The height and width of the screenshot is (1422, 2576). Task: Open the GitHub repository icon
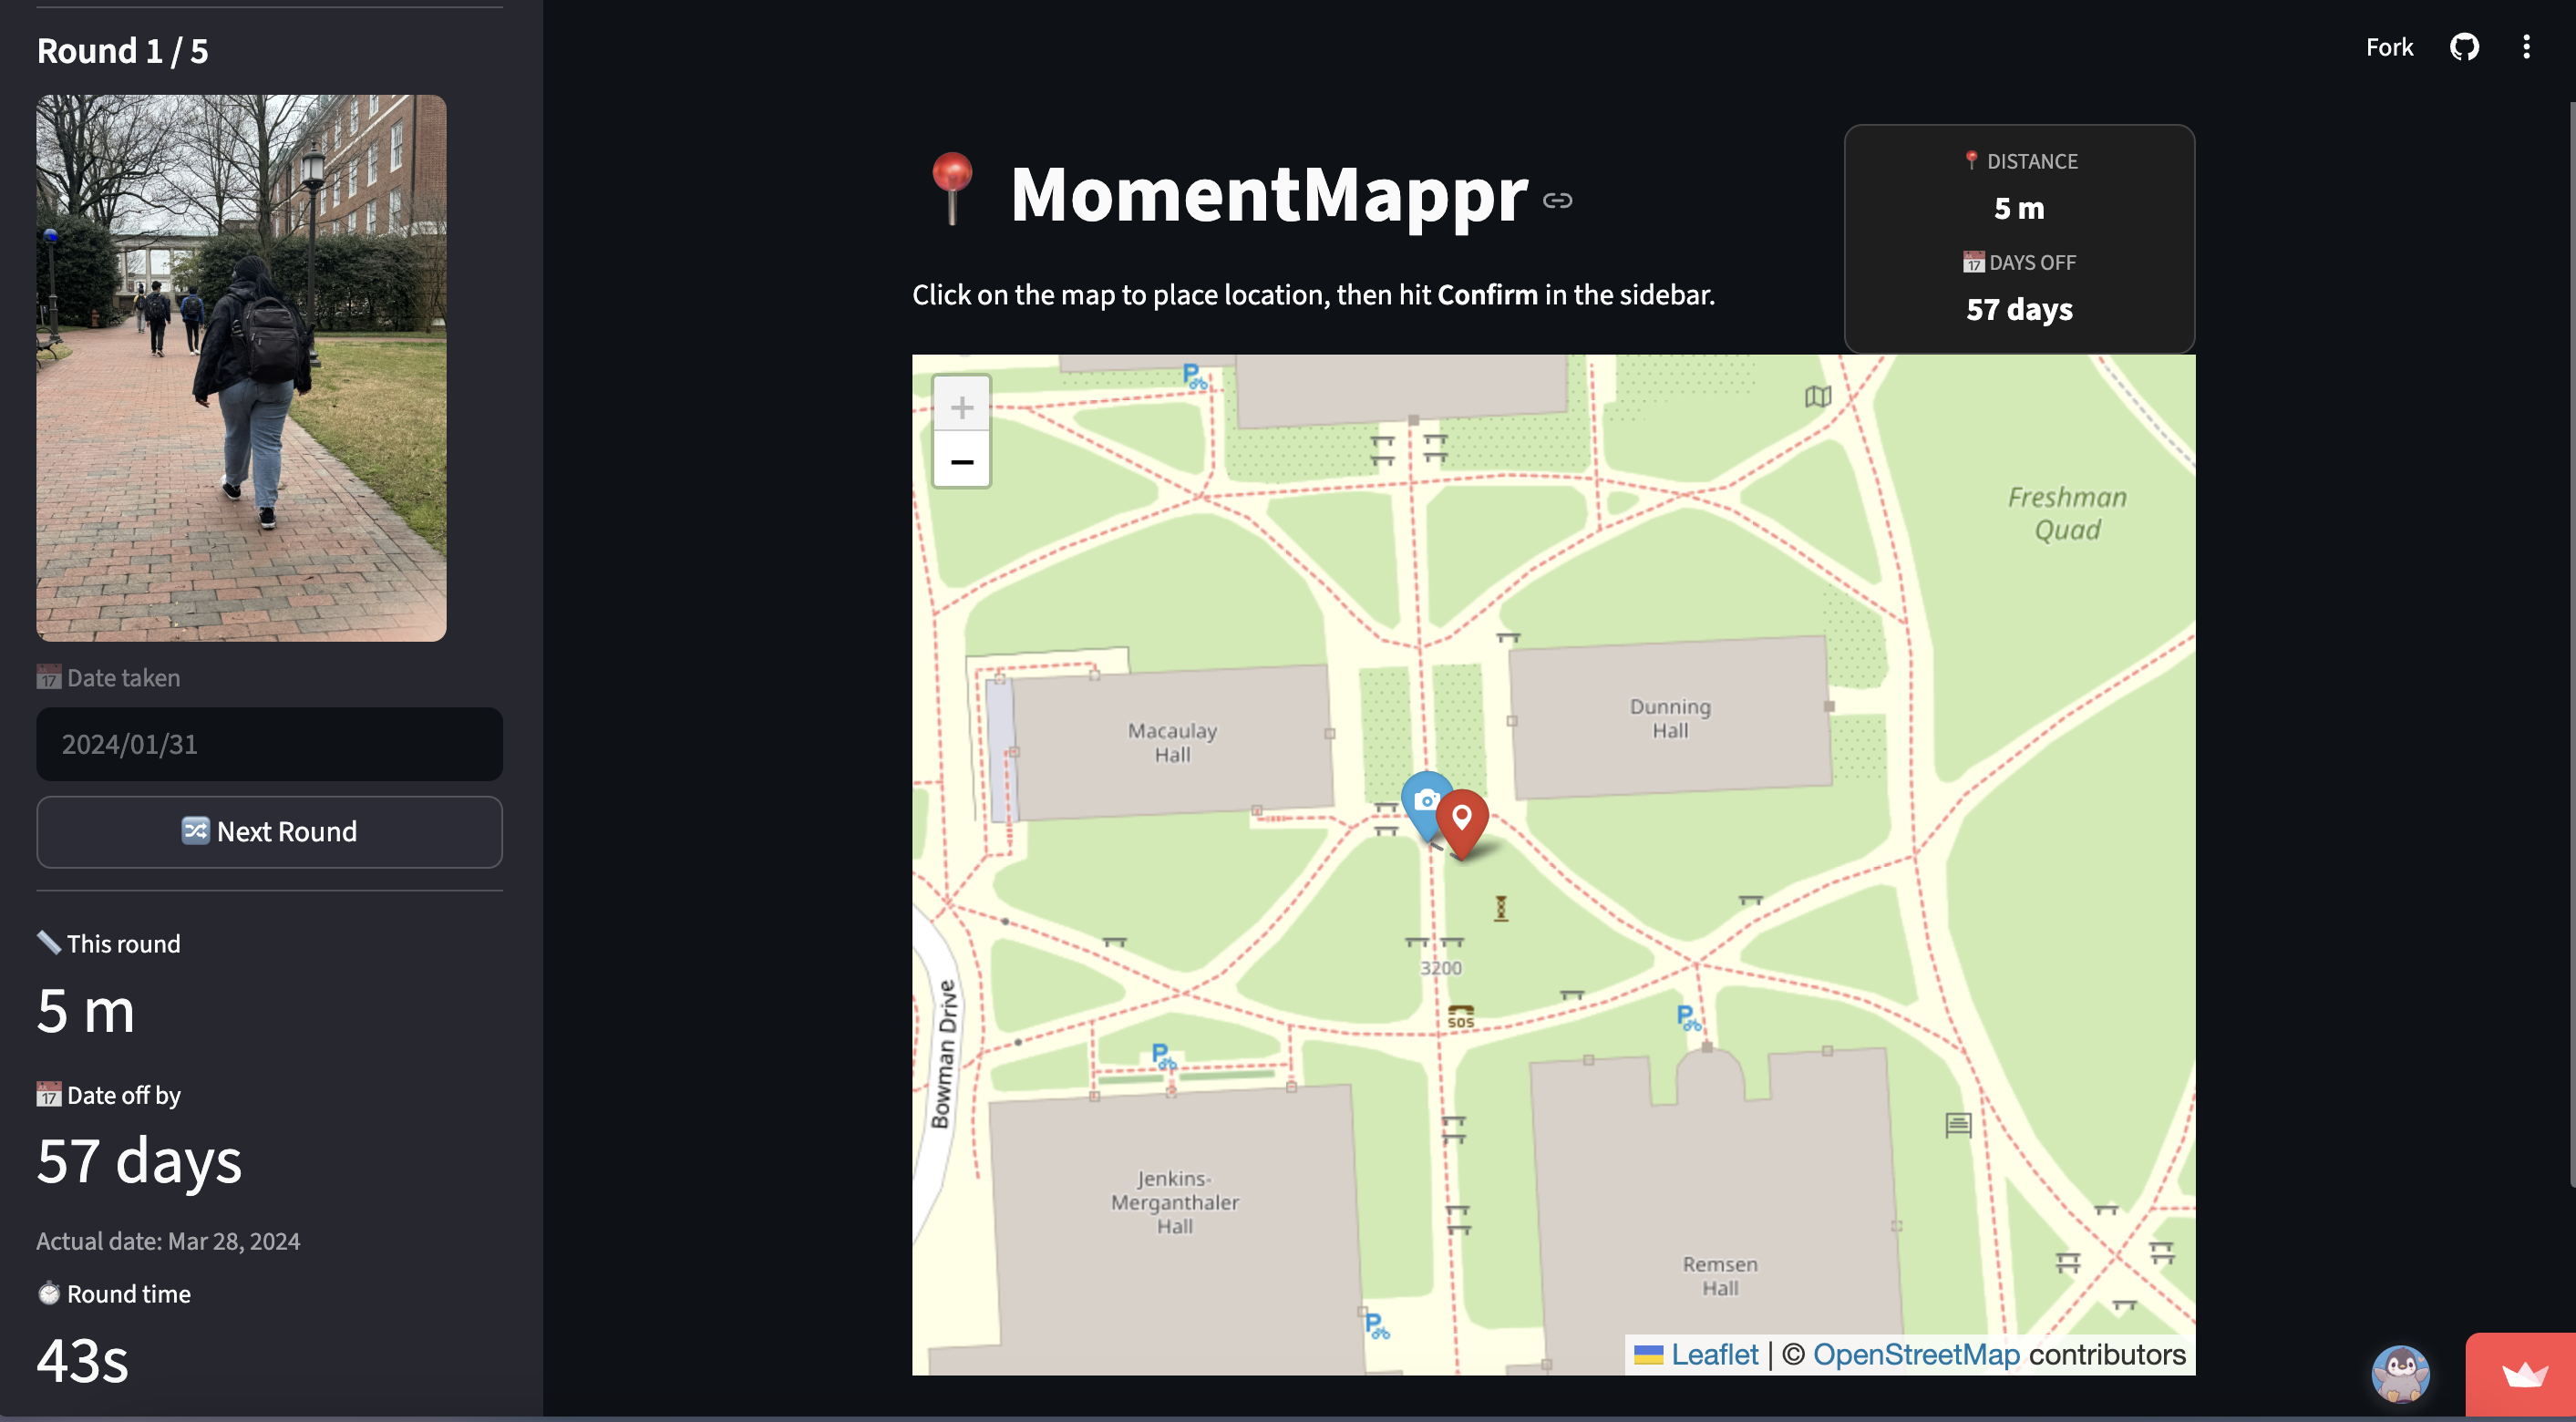pyautogui.click(x=2464, y=47)
